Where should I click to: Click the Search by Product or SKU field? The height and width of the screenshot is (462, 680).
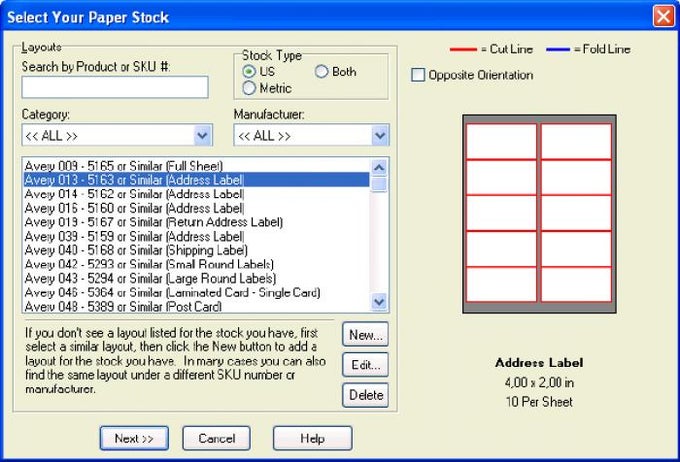[115, 87]
